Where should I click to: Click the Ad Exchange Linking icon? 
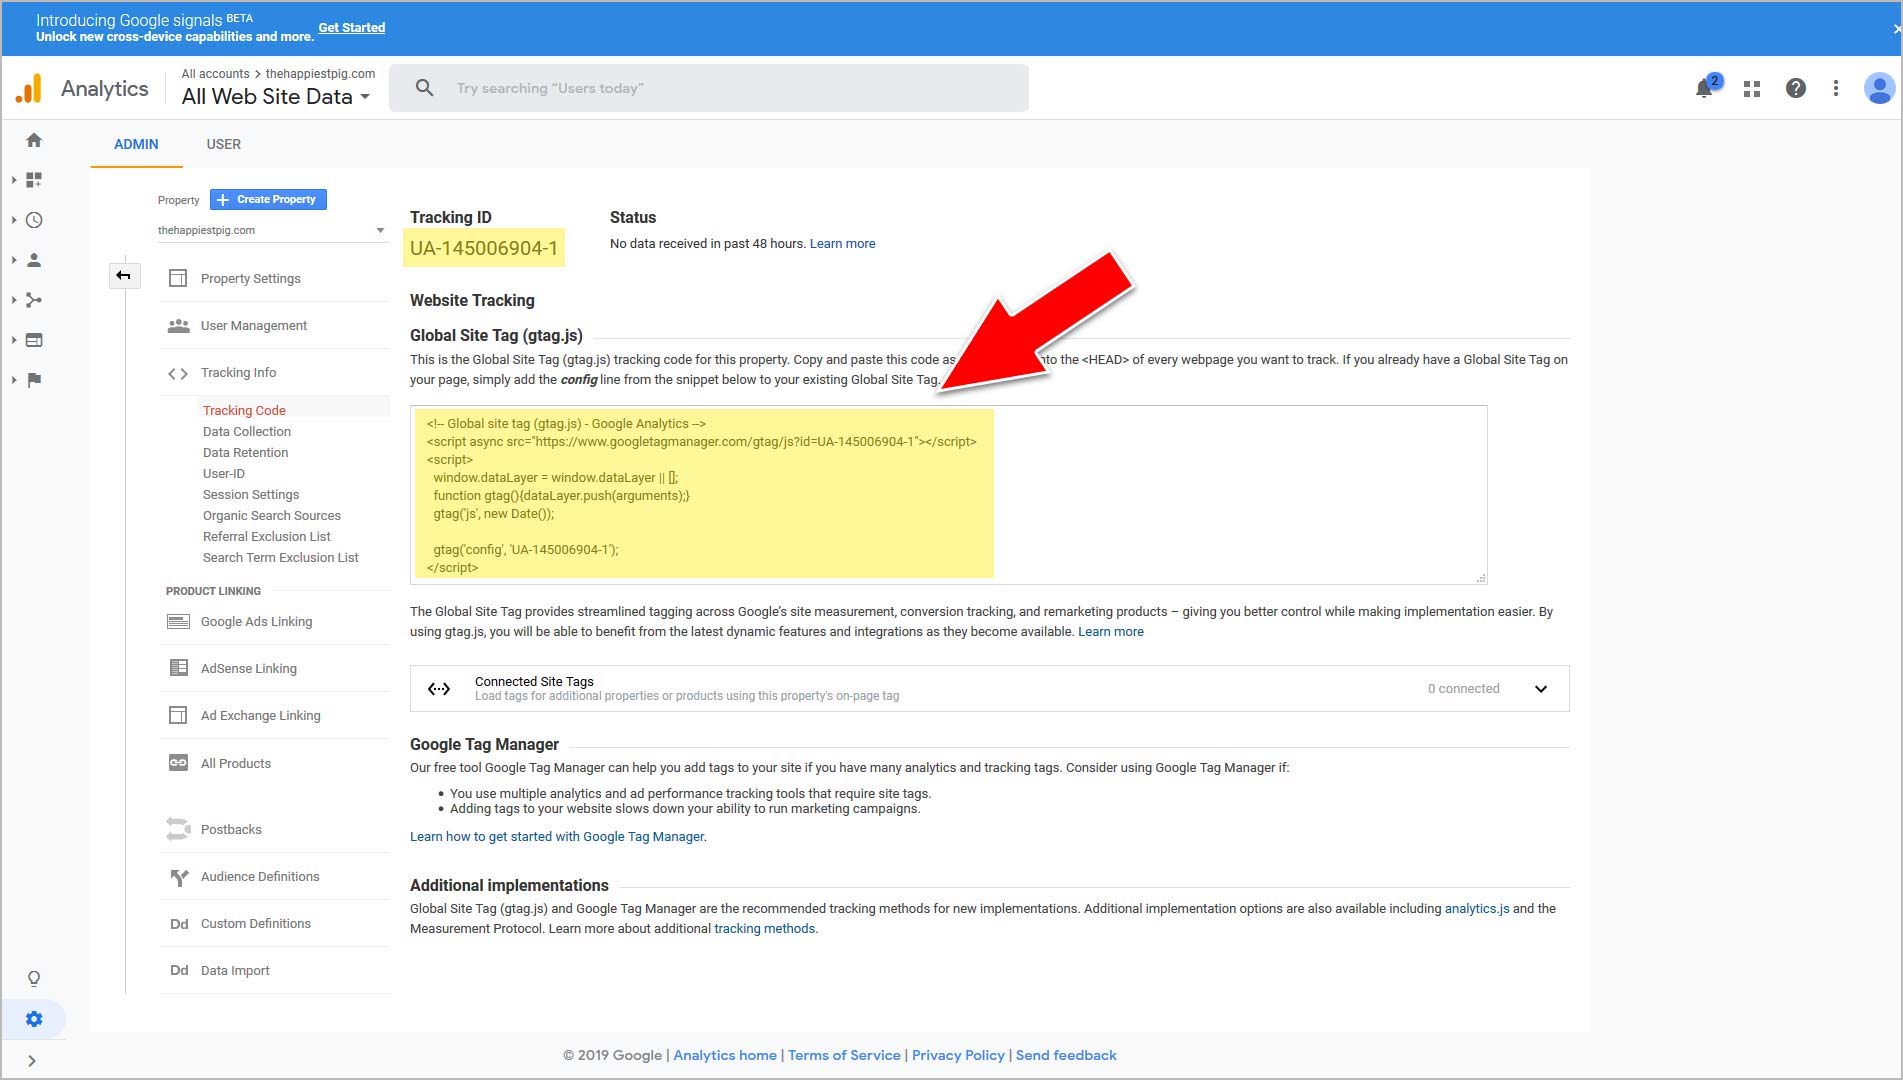click(178, 715)
